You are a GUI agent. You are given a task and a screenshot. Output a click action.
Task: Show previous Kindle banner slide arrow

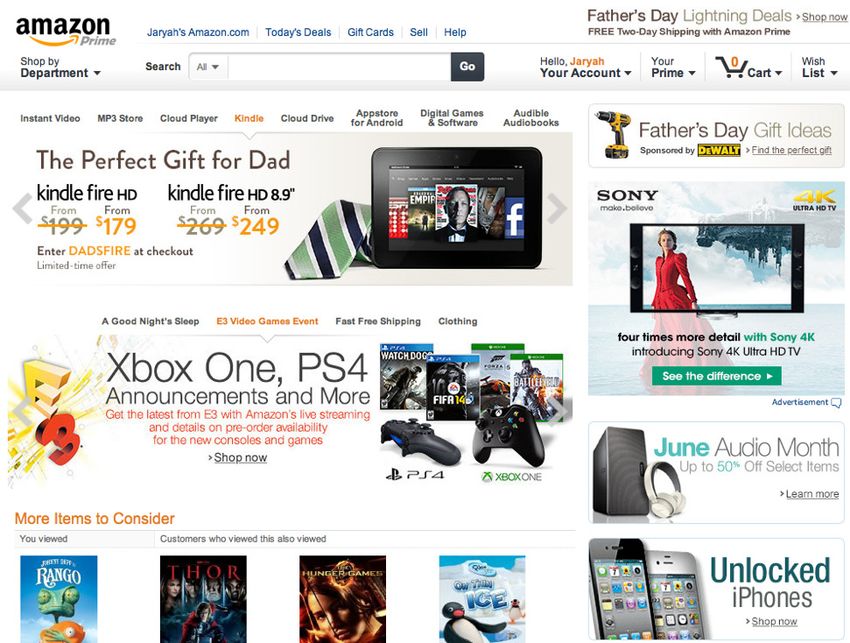click(23, 208)
